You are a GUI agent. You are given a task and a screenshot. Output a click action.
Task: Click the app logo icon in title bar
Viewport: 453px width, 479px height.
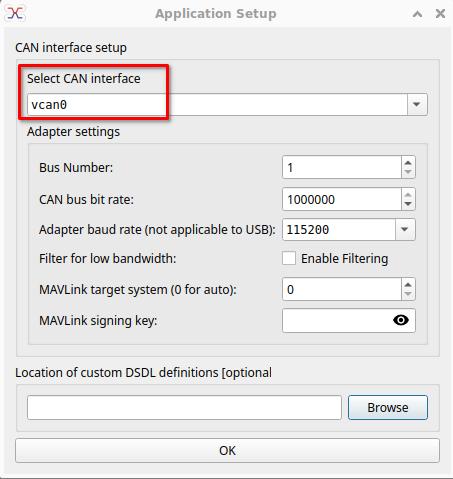[x=15, y=14]
